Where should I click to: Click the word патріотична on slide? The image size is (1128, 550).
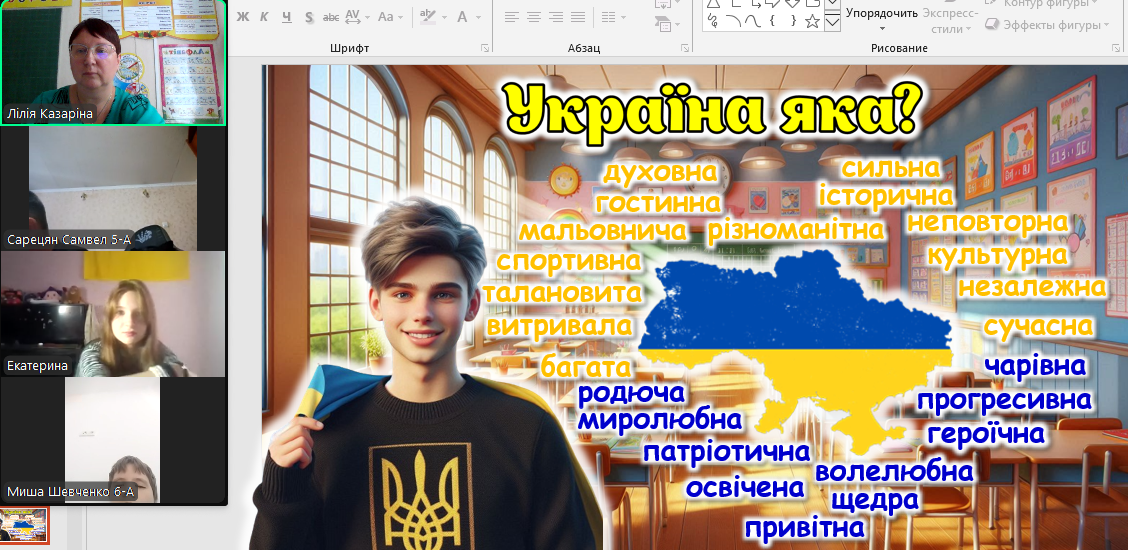click(727, 452)
